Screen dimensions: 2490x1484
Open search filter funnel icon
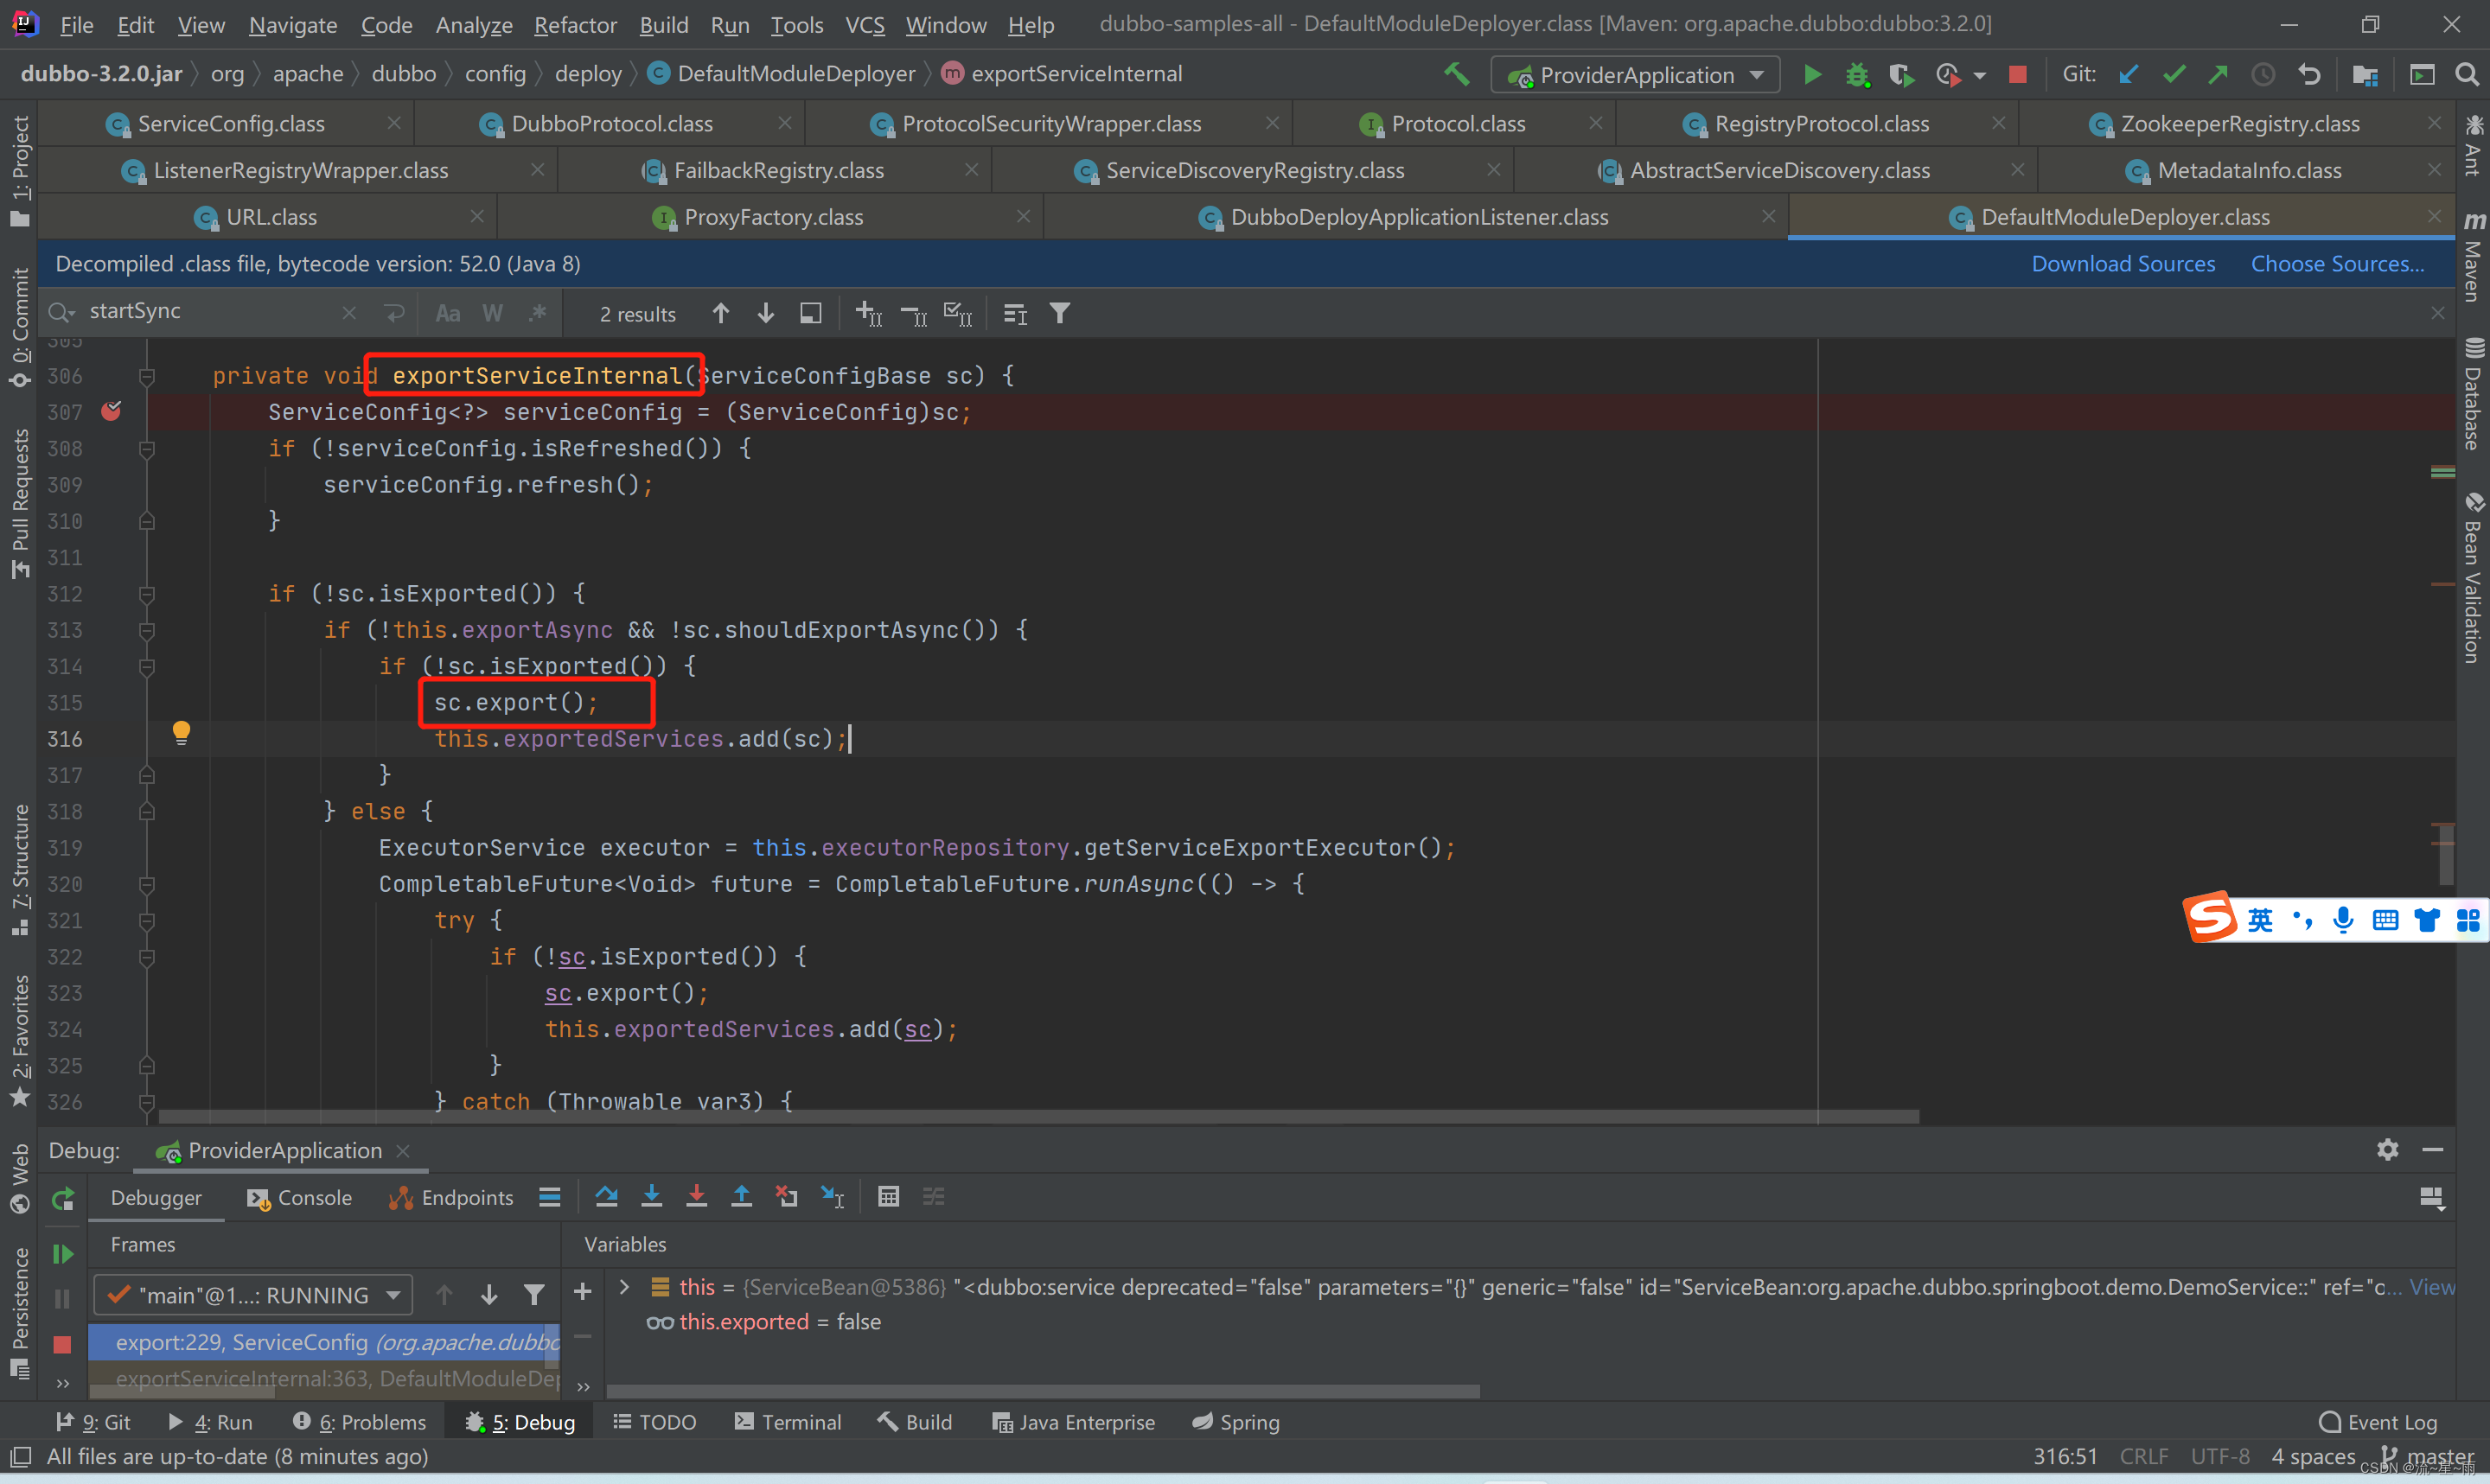[x=1060, y=314]
